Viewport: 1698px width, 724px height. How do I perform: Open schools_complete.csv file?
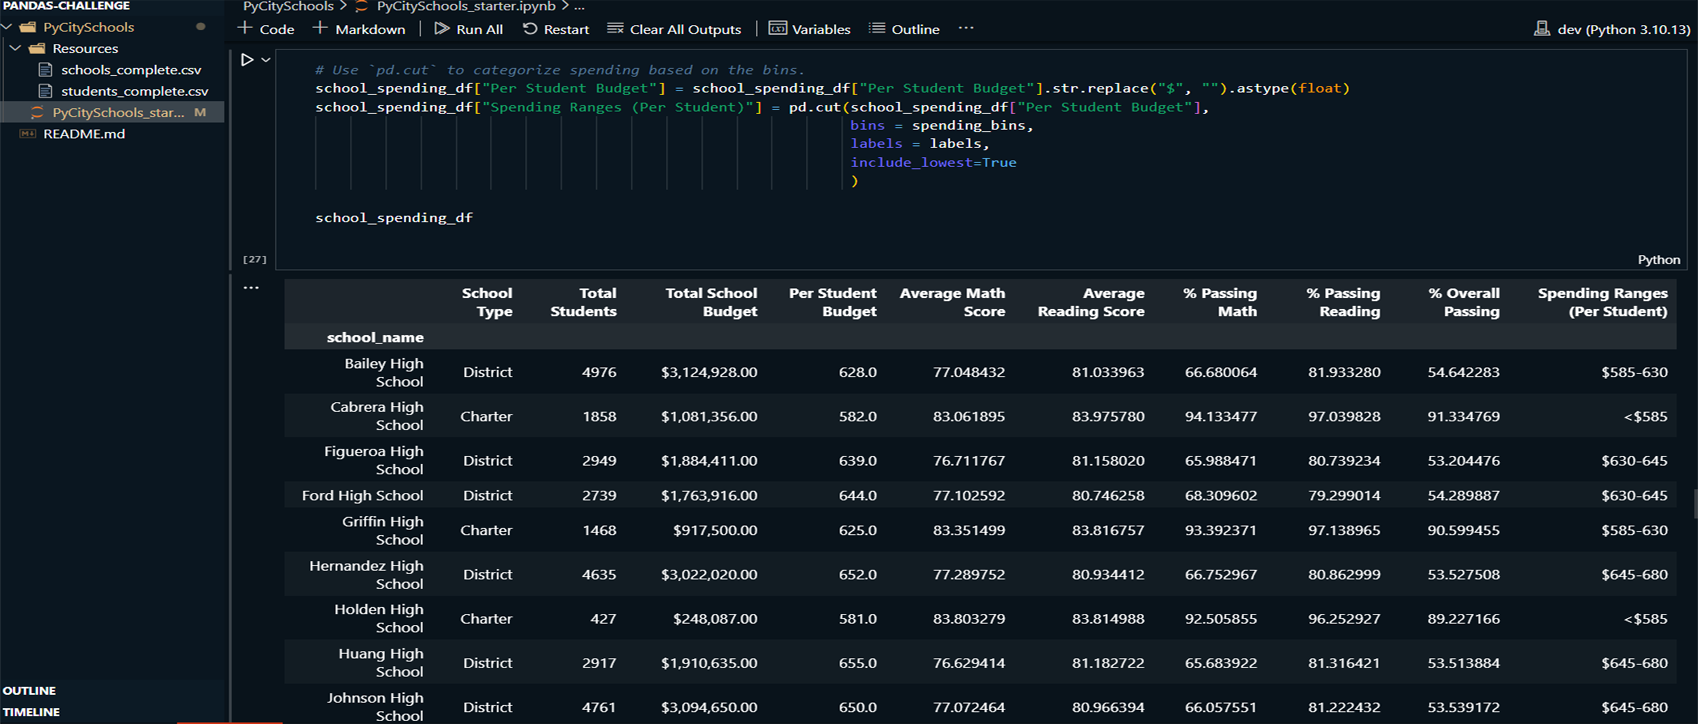(131, 70)
